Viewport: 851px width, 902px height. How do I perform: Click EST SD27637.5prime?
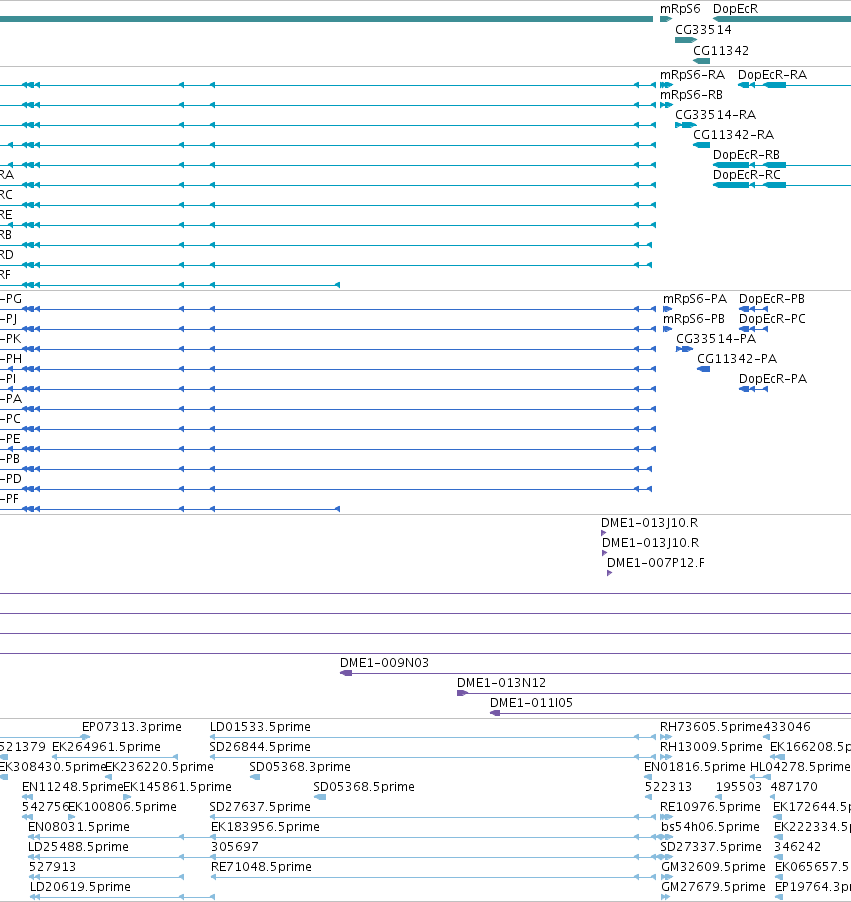tap(432, 817)
